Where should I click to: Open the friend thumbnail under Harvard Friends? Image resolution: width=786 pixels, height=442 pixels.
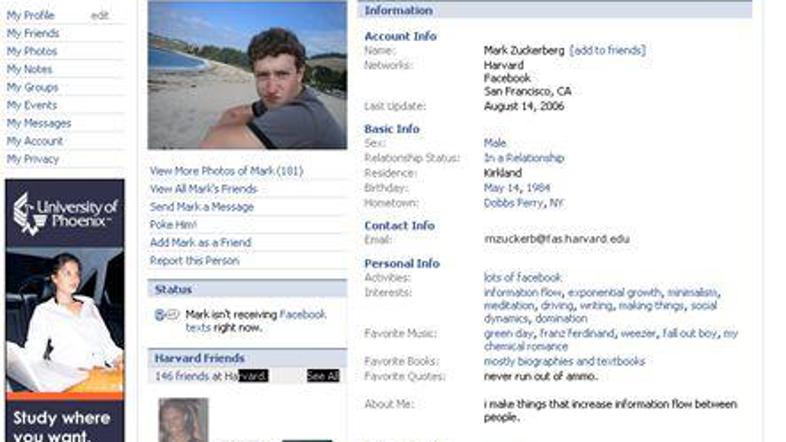click(183, 420)
